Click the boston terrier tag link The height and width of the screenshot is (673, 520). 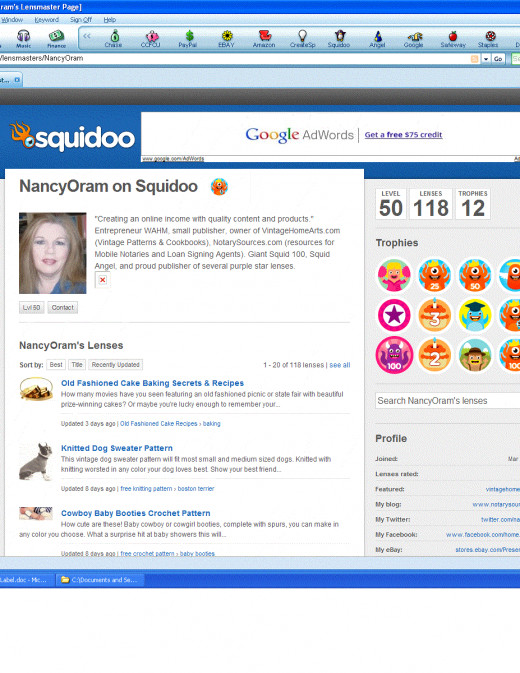pyautogui.click(x=196, y=489)
